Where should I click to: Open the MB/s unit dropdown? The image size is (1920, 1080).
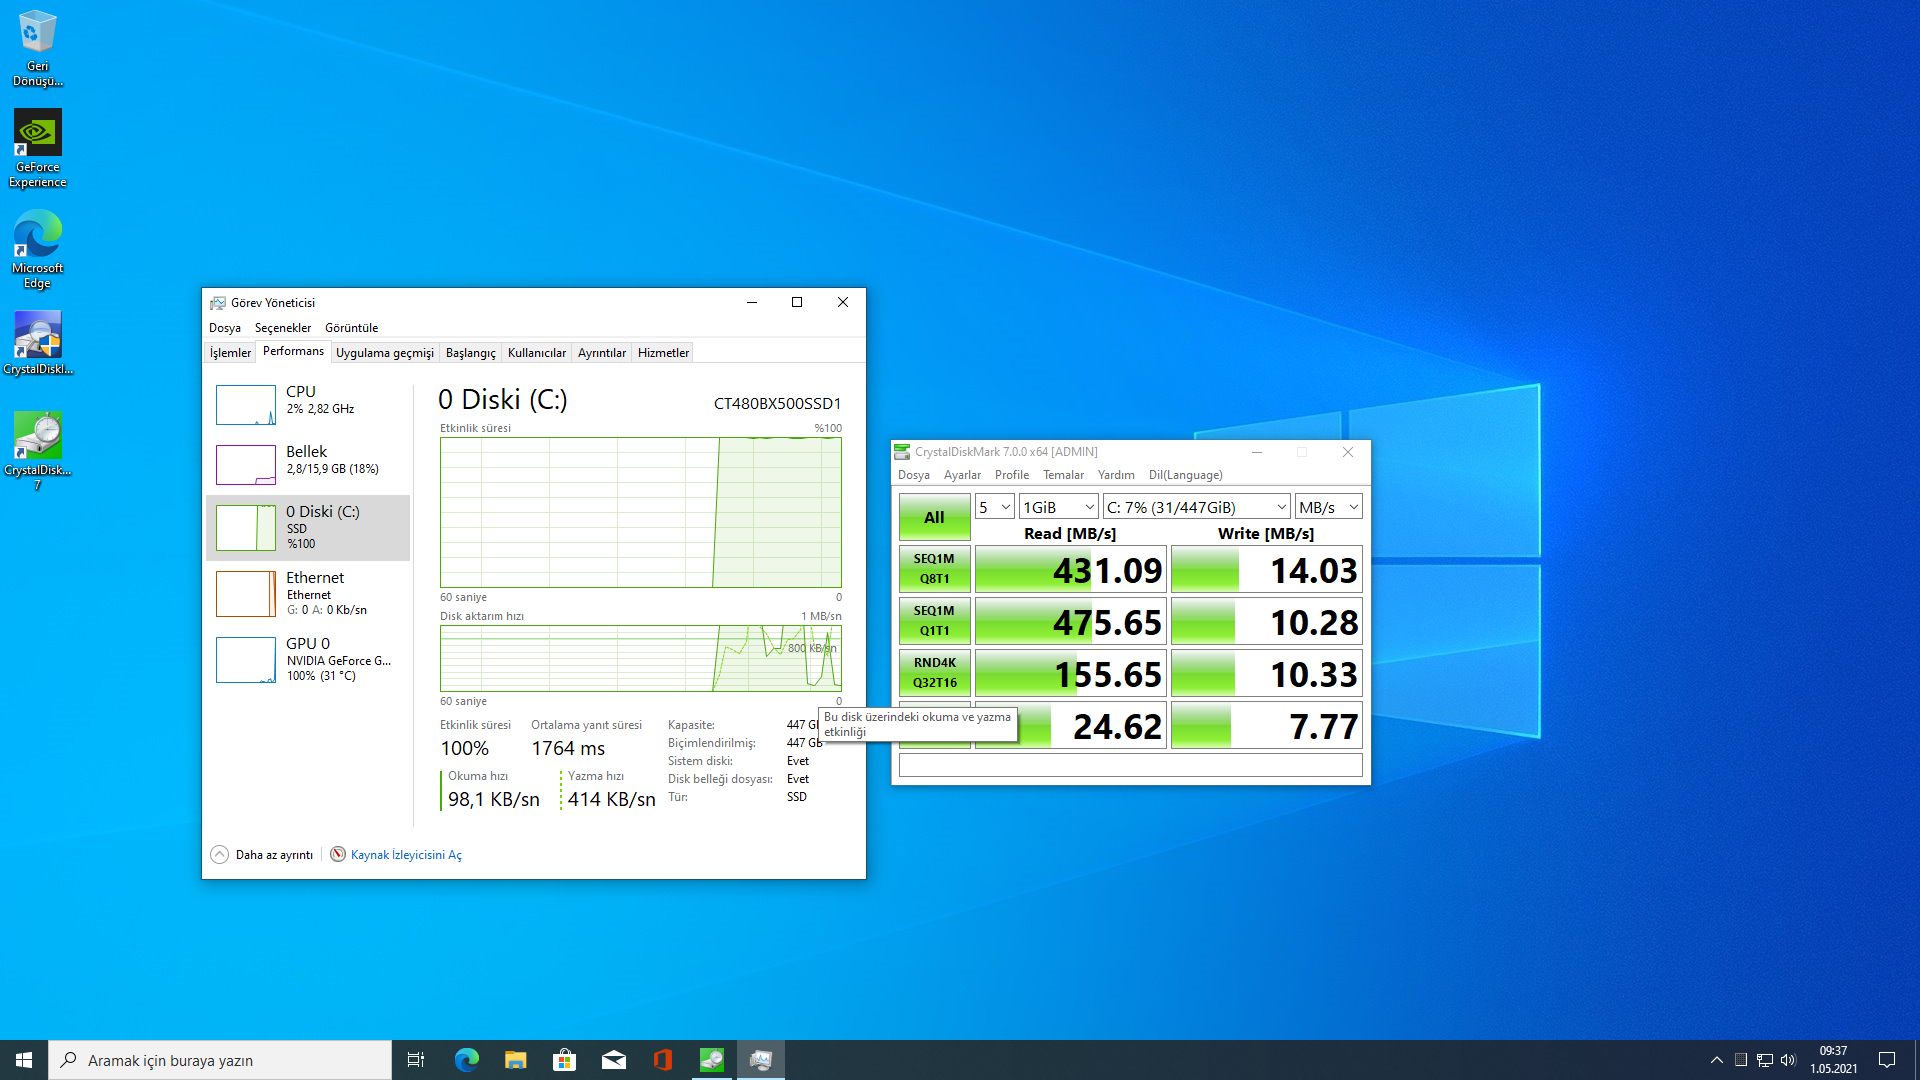1328,507
